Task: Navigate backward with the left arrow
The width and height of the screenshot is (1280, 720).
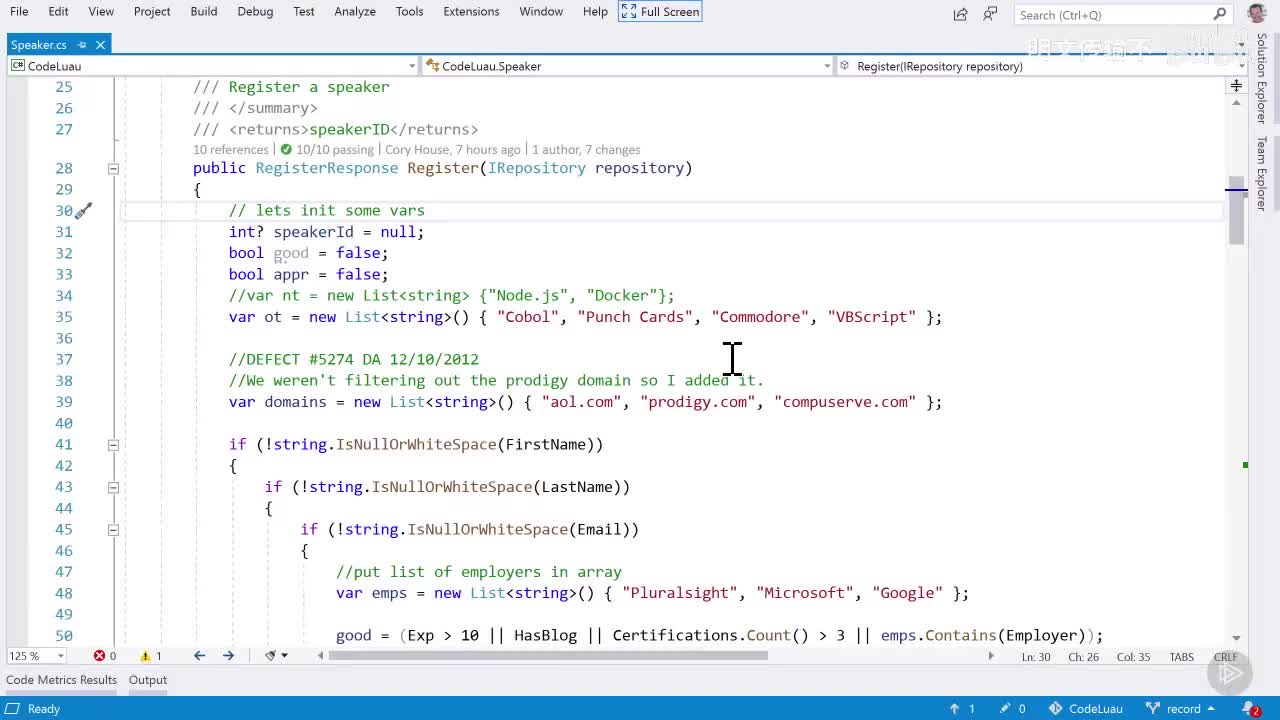Action: (x=199, y=656)
